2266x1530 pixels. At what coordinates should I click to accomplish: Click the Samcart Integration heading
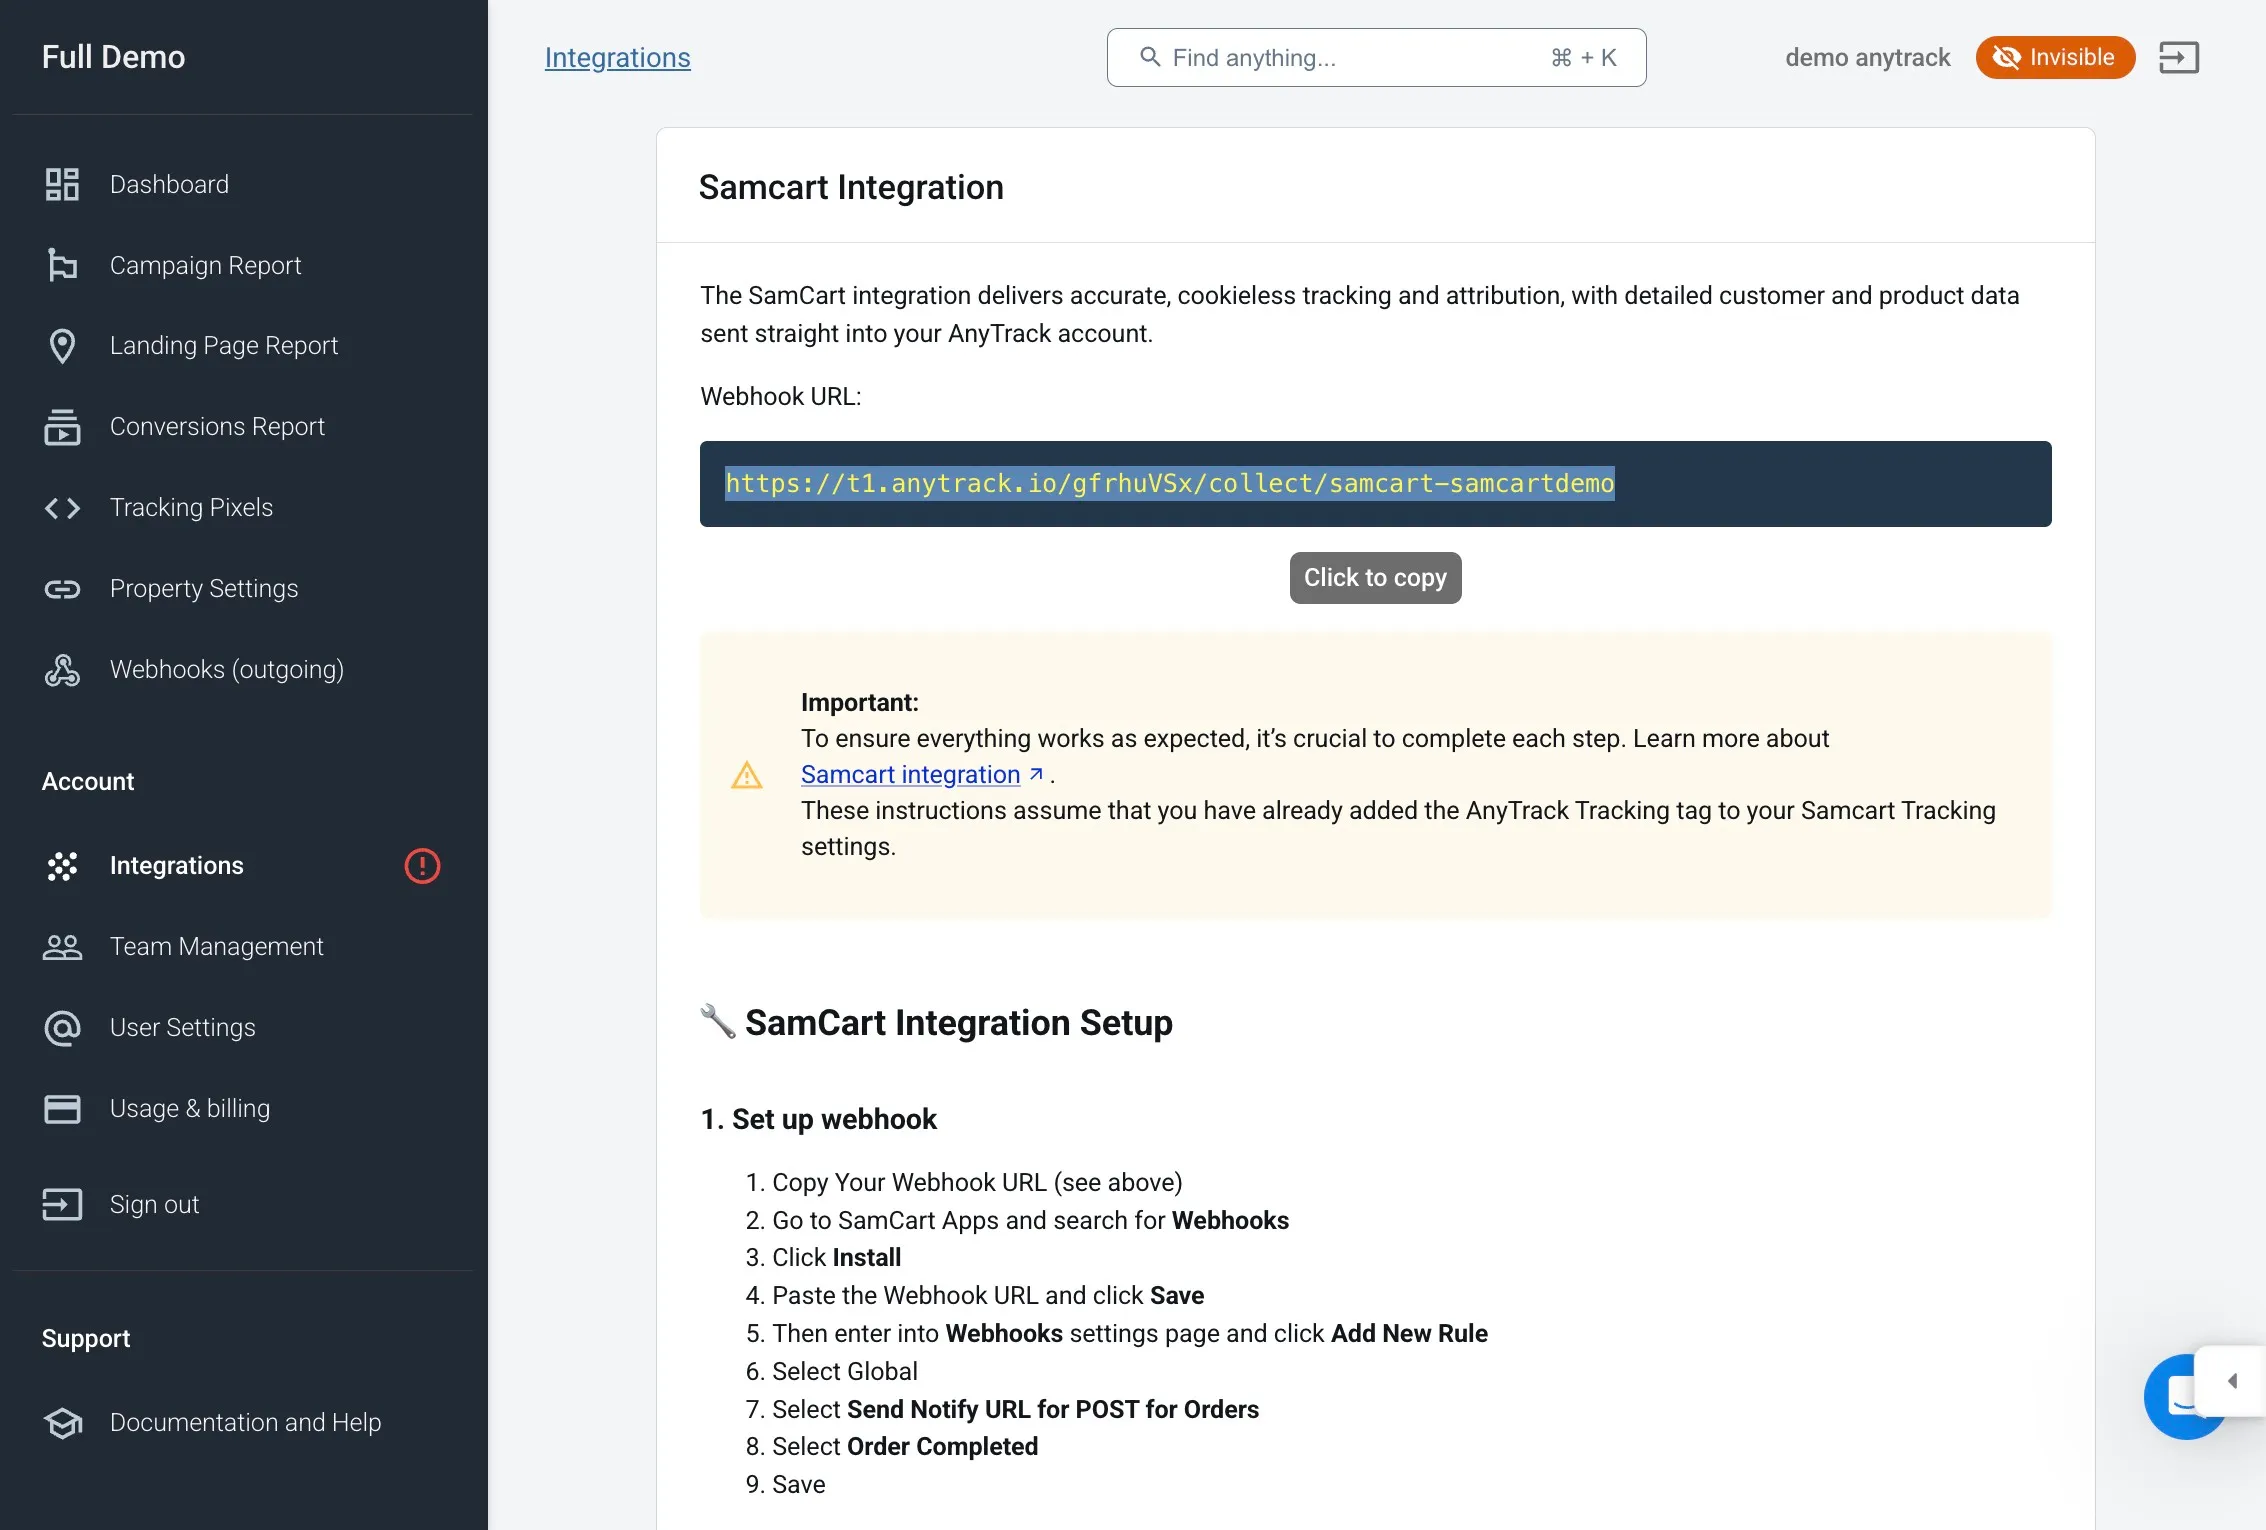coord(850,187)
